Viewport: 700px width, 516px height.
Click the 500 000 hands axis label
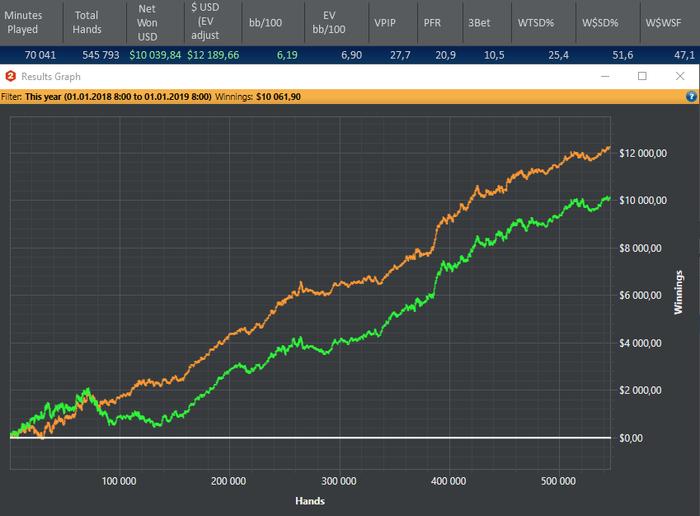(x=558, y=481)
